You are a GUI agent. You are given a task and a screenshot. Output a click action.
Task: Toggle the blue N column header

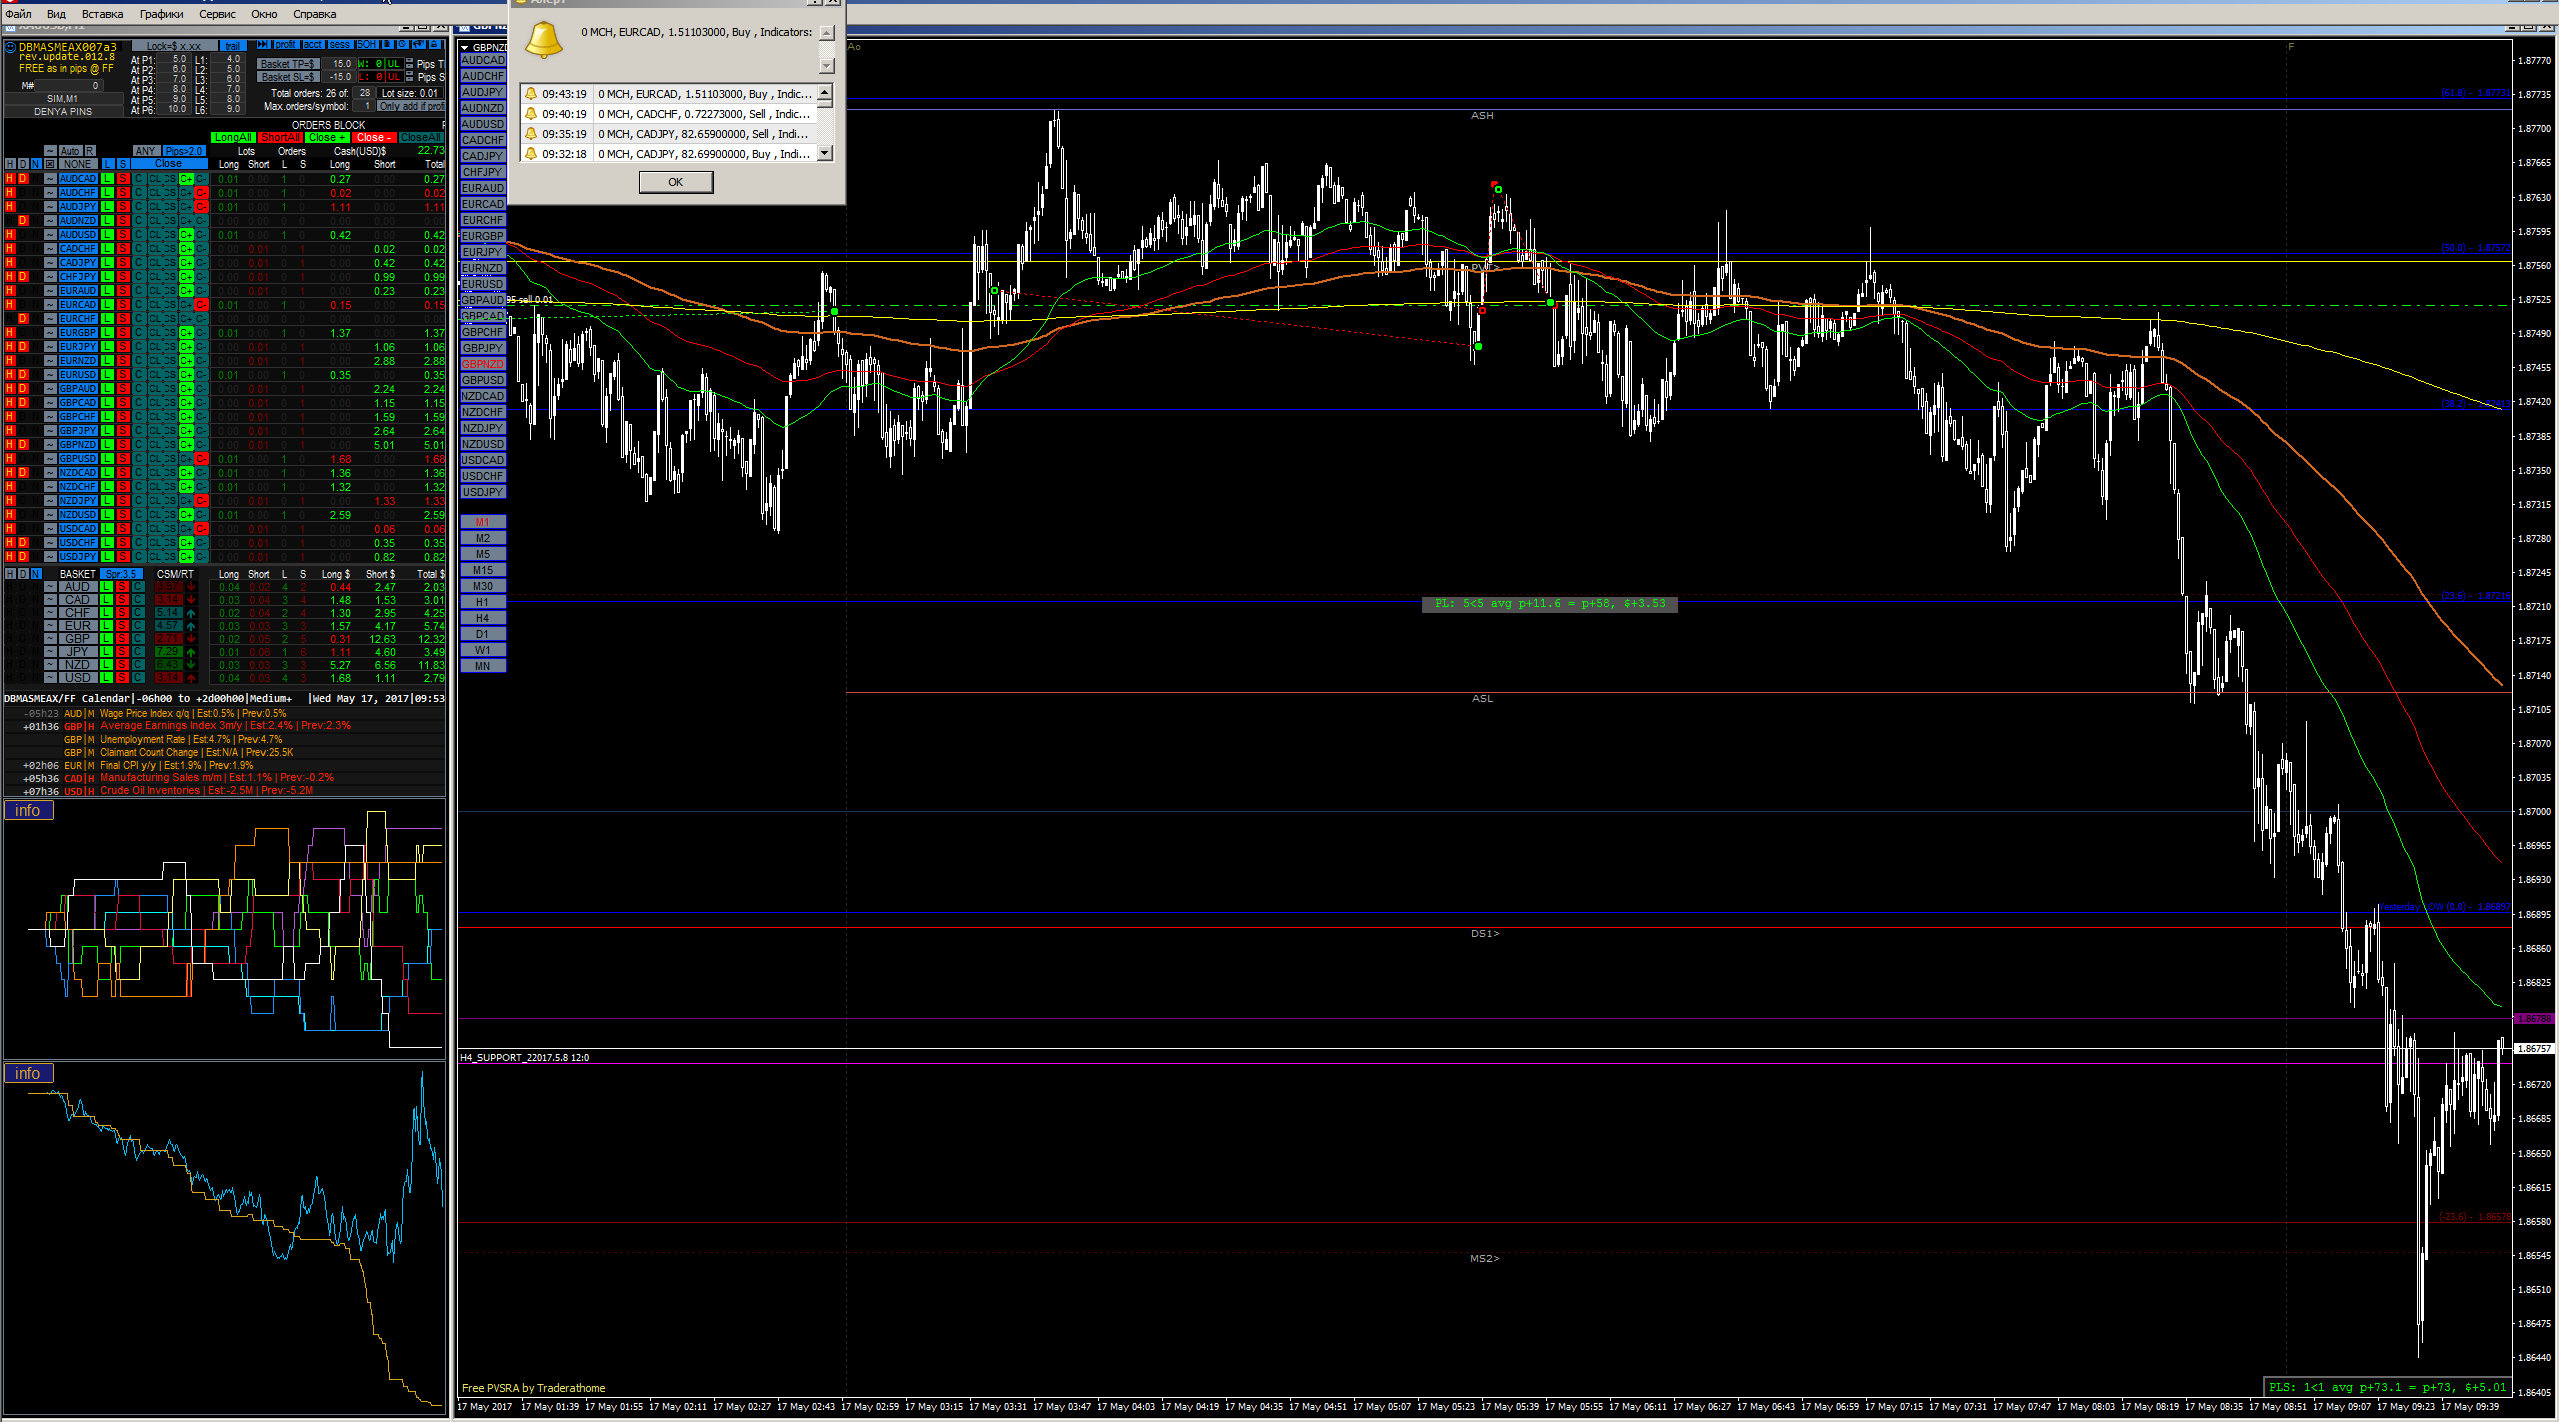(36, 164)
